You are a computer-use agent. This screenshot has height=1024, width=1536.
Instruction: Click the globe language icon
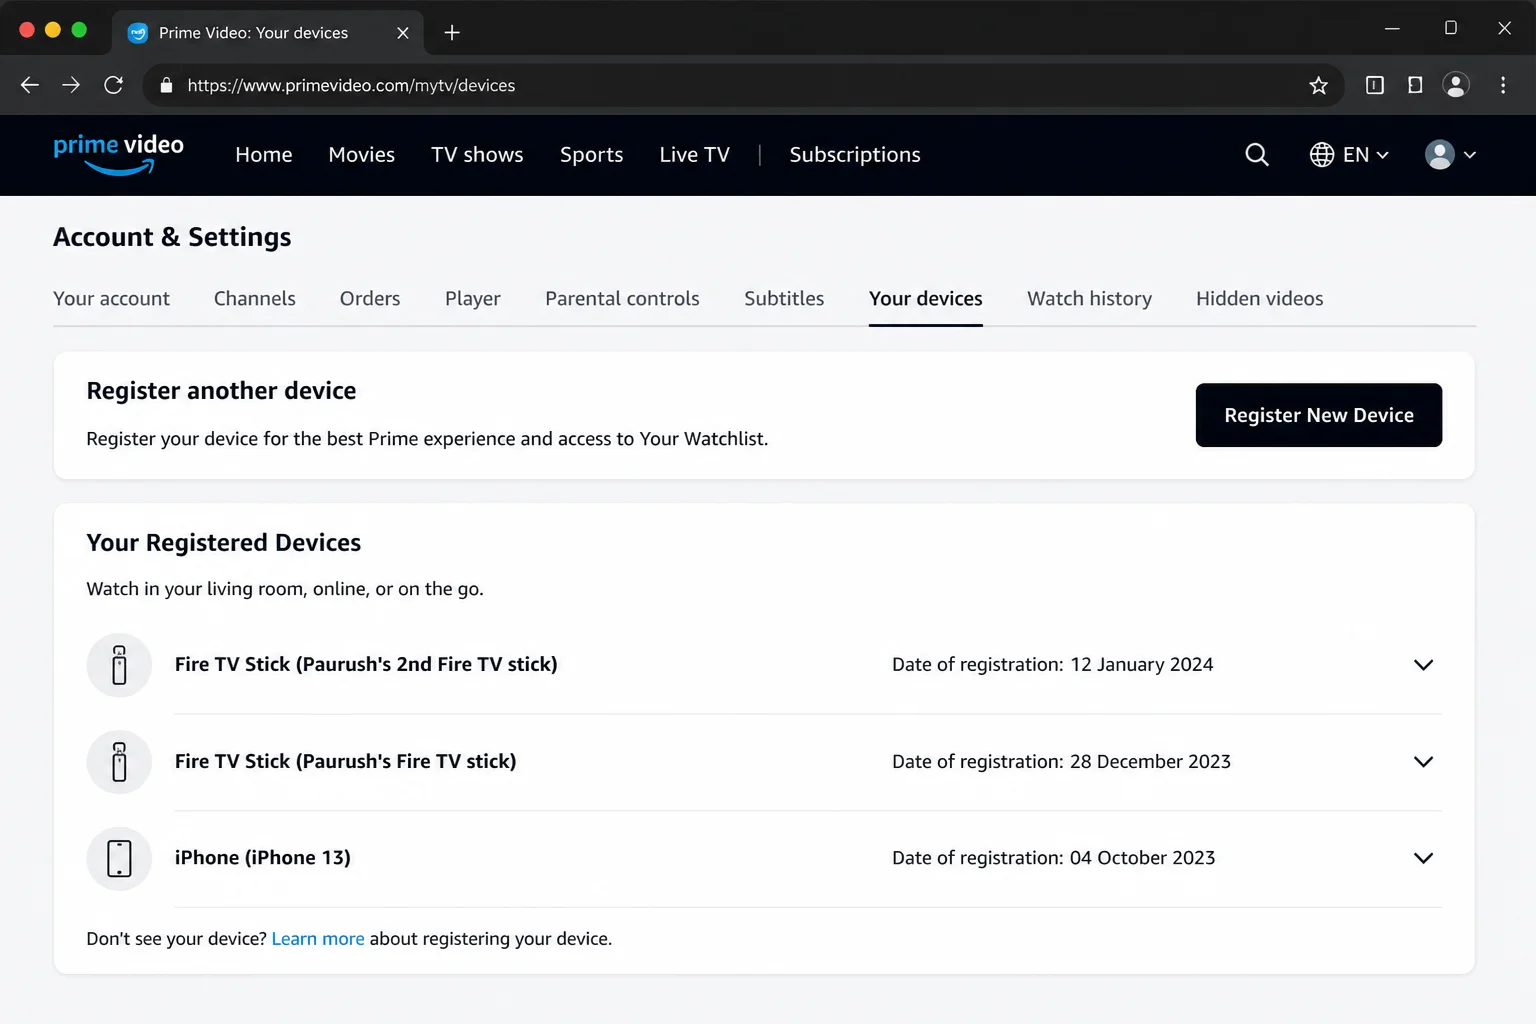pos(1322,155)
